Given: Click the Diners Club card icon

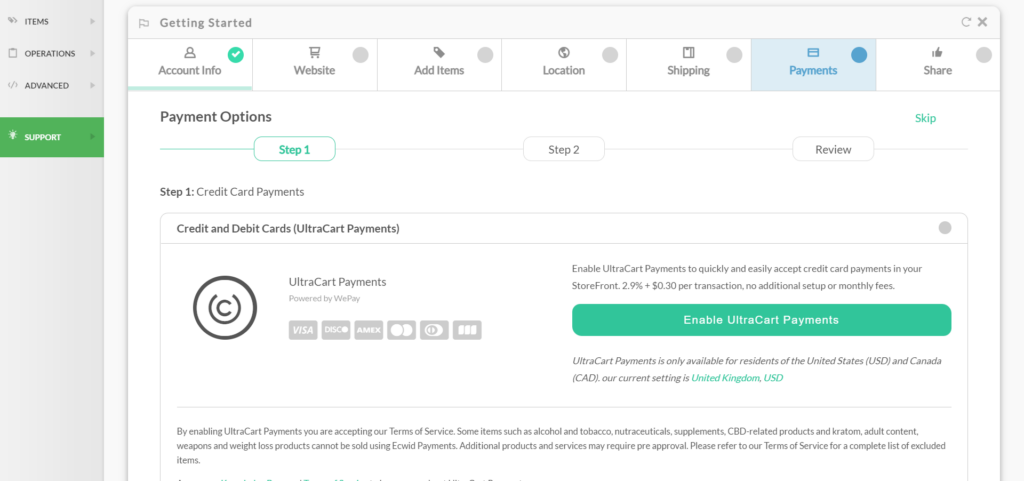Looking at the screenshot, I should coord(434,330).
